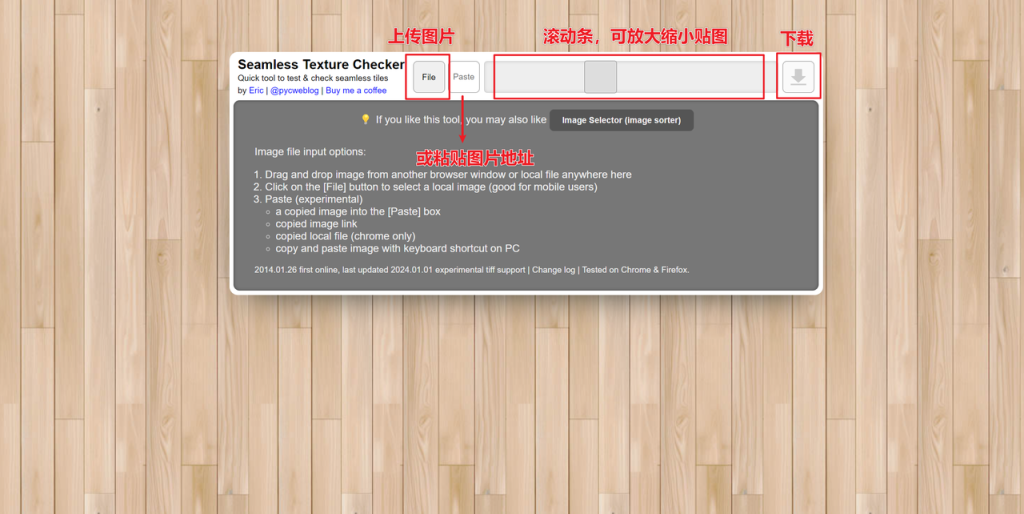The height and width of the screenshot is (514, 1024).
Task: Click the zoom slider thumb
Action: pyautogui.click(x=600, y=77)
